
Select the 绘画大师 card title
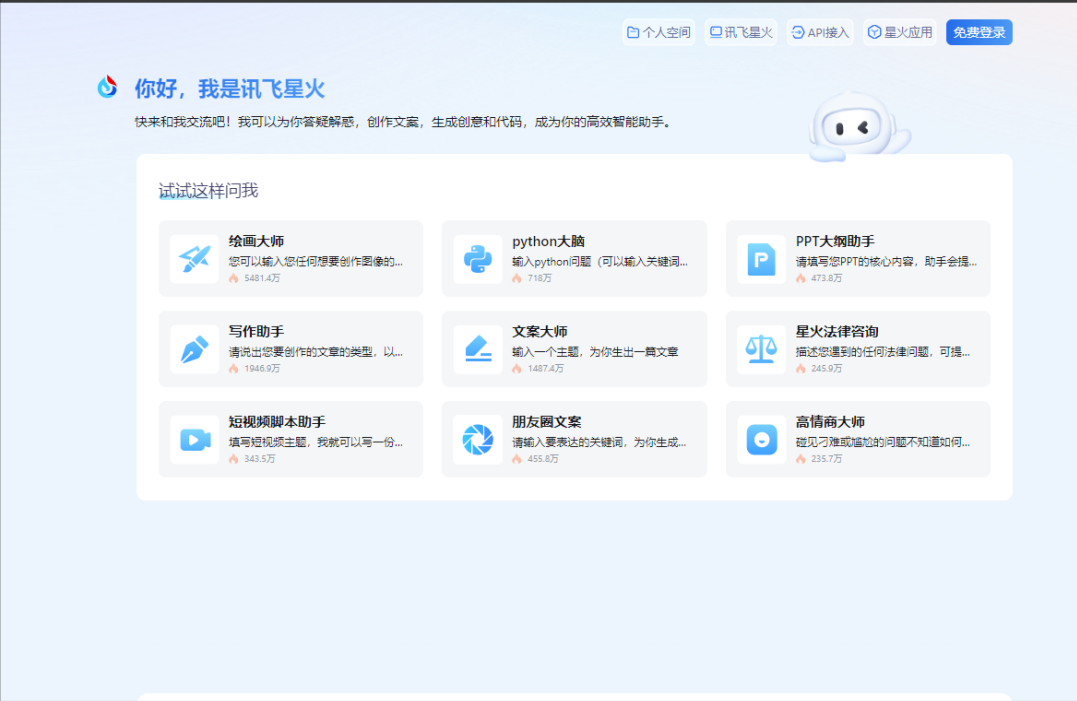(256, 241)
